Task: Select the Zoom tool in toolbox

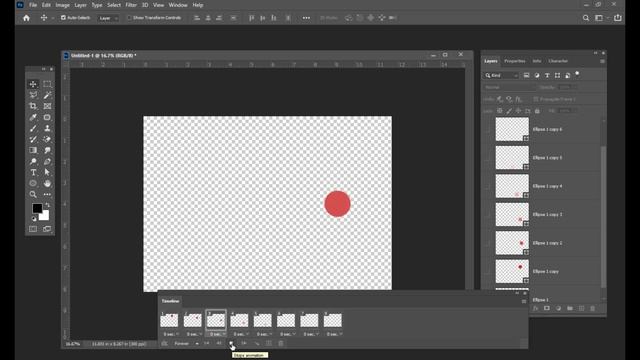Action: [33, 194]
